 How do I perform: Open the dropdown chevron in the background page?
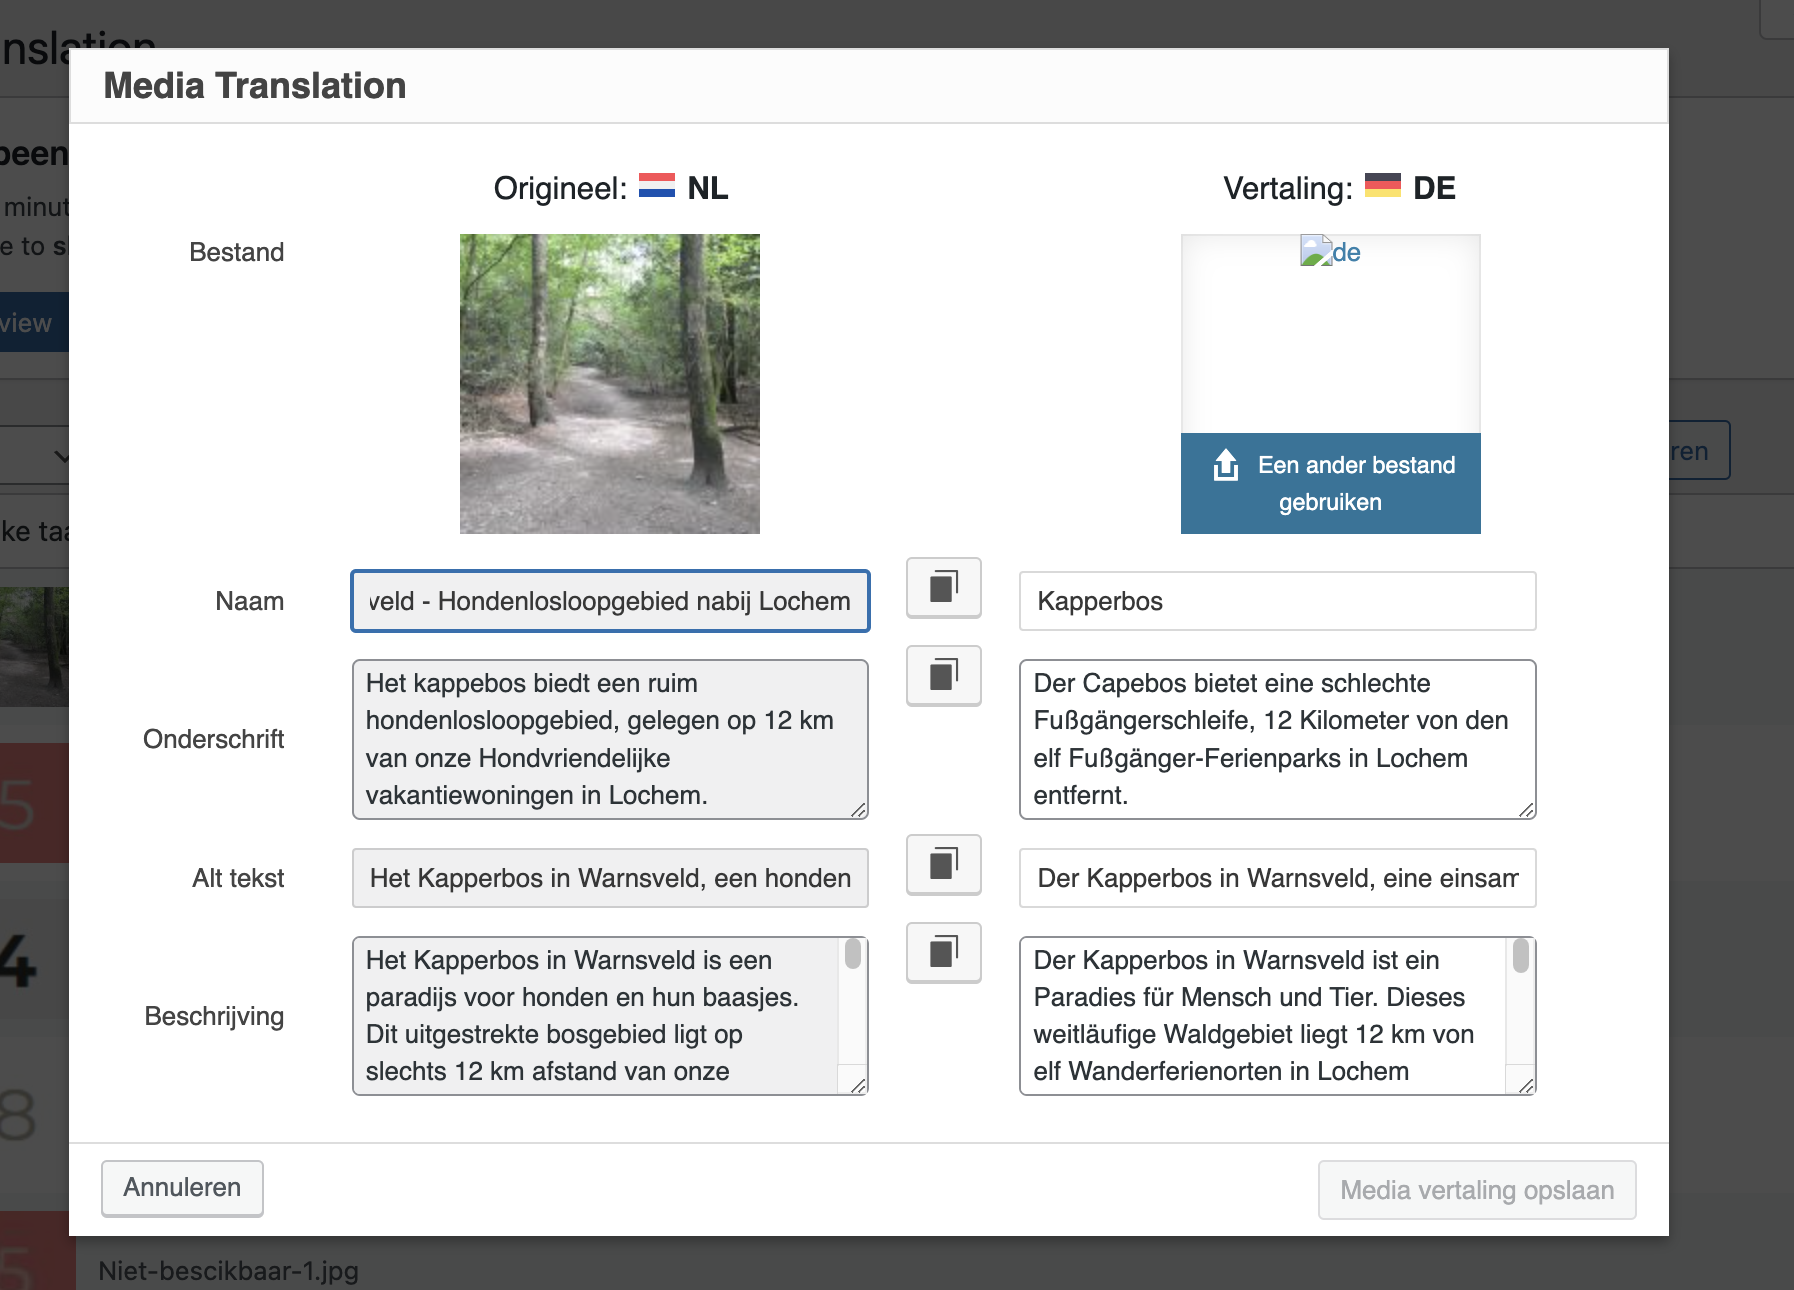tap(61, 456)
